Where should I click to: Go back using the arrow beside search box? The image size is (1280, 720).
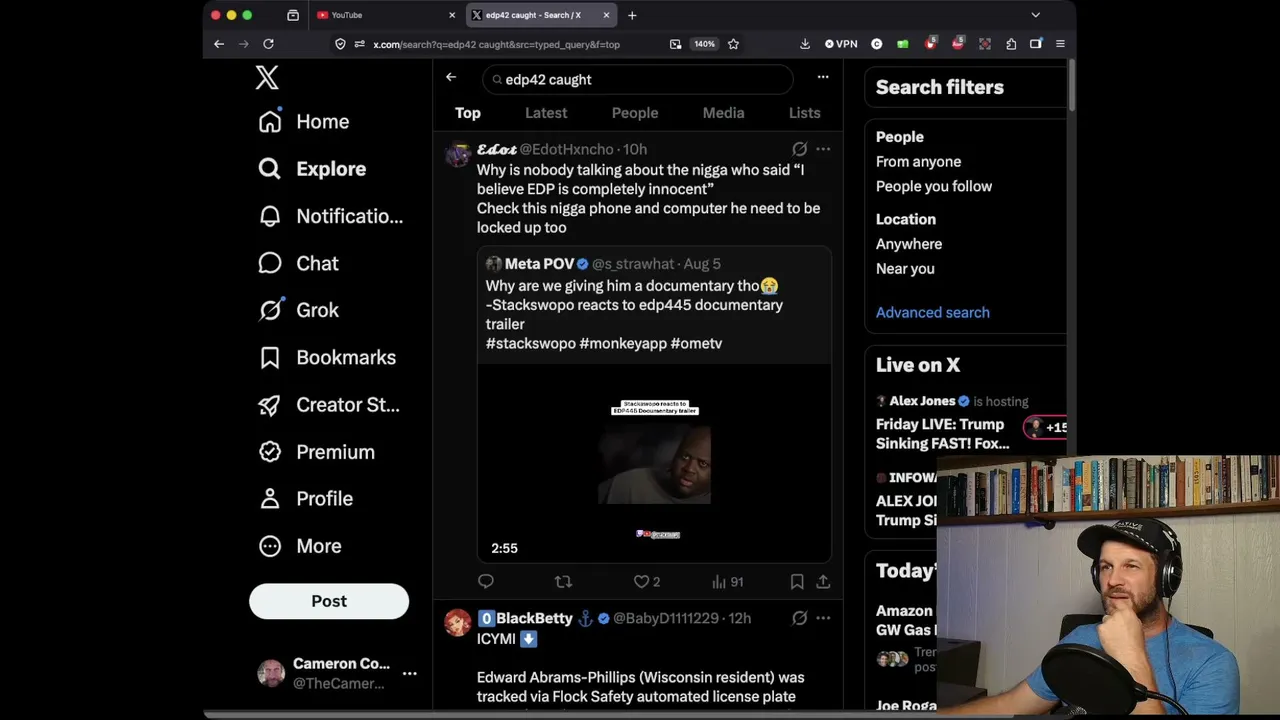(x=451, y=77)
